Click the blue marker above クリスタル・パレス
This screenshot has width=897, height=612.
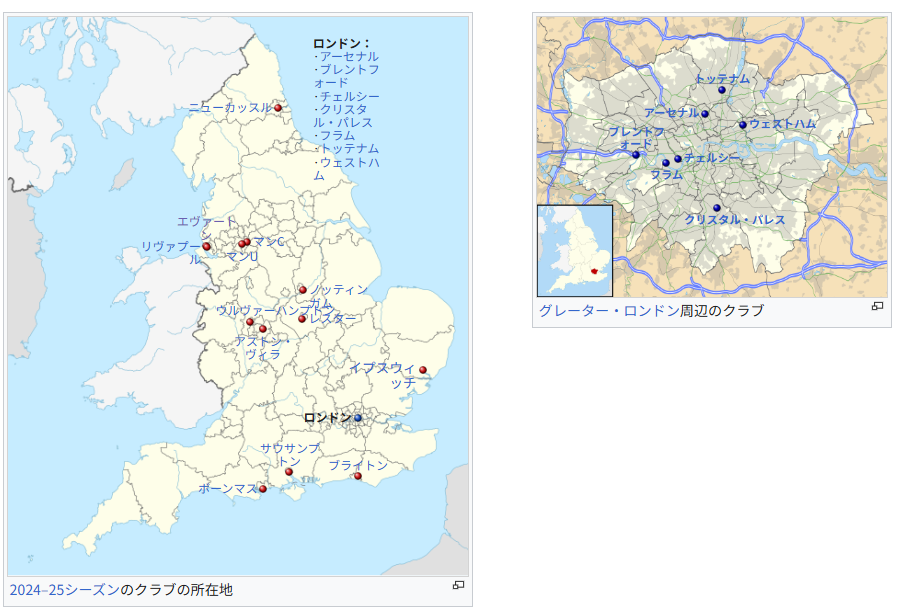click(x=717, y=208)
